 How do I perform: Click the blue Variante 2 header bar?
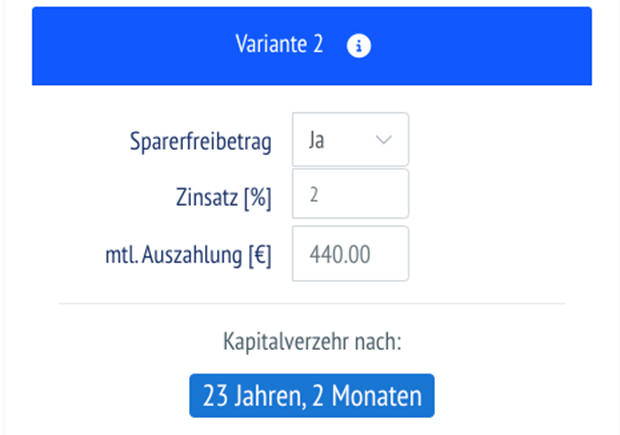tap(150, 46)
